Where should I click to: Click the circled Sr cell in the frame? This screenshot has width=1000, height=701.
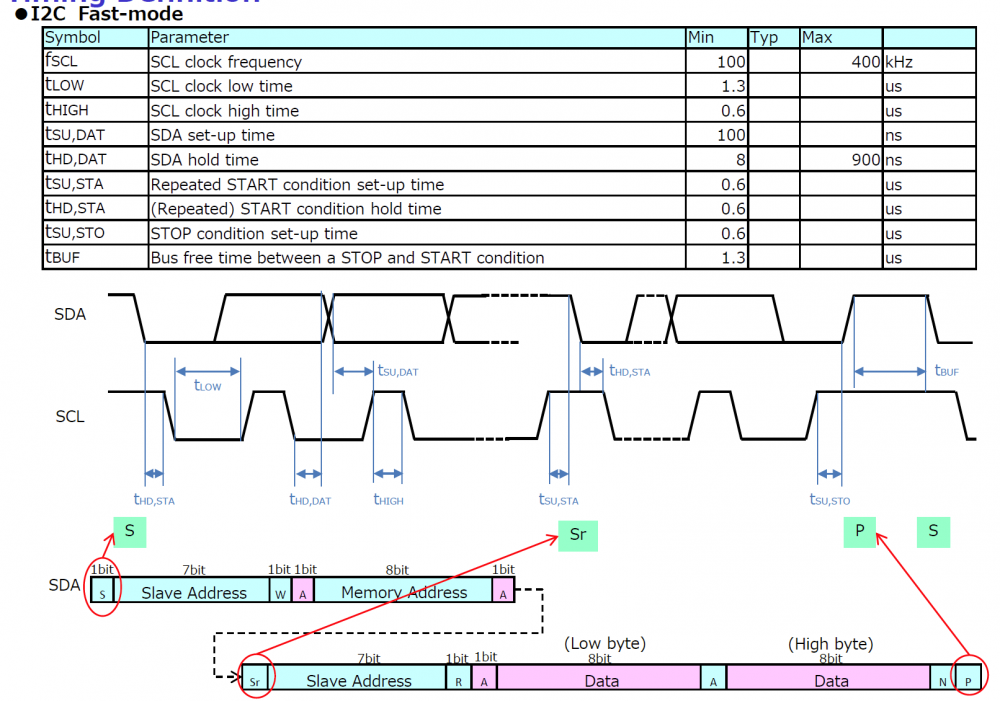tap(255, 681)
